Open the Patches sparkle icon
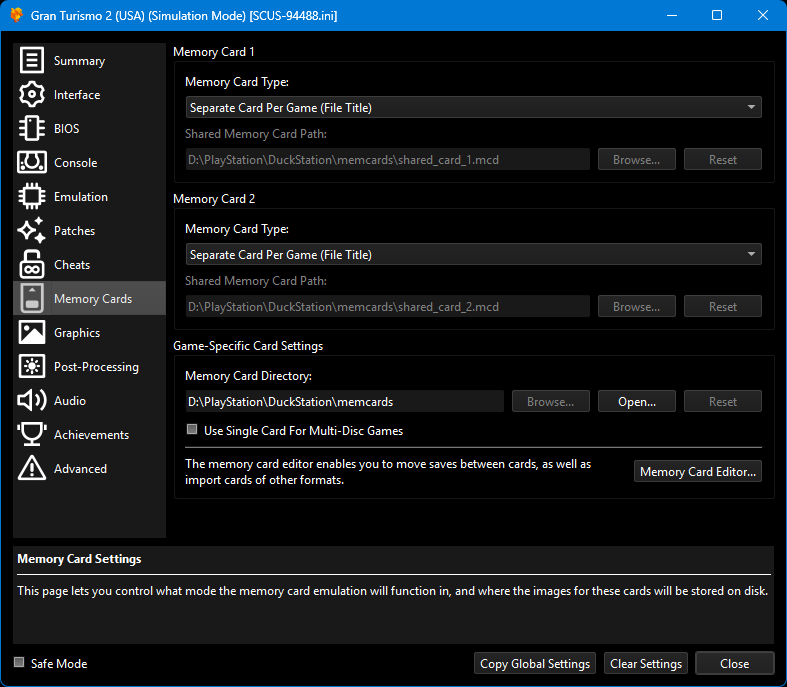This screenshot has height=687, width=787. tap(32, 231)
